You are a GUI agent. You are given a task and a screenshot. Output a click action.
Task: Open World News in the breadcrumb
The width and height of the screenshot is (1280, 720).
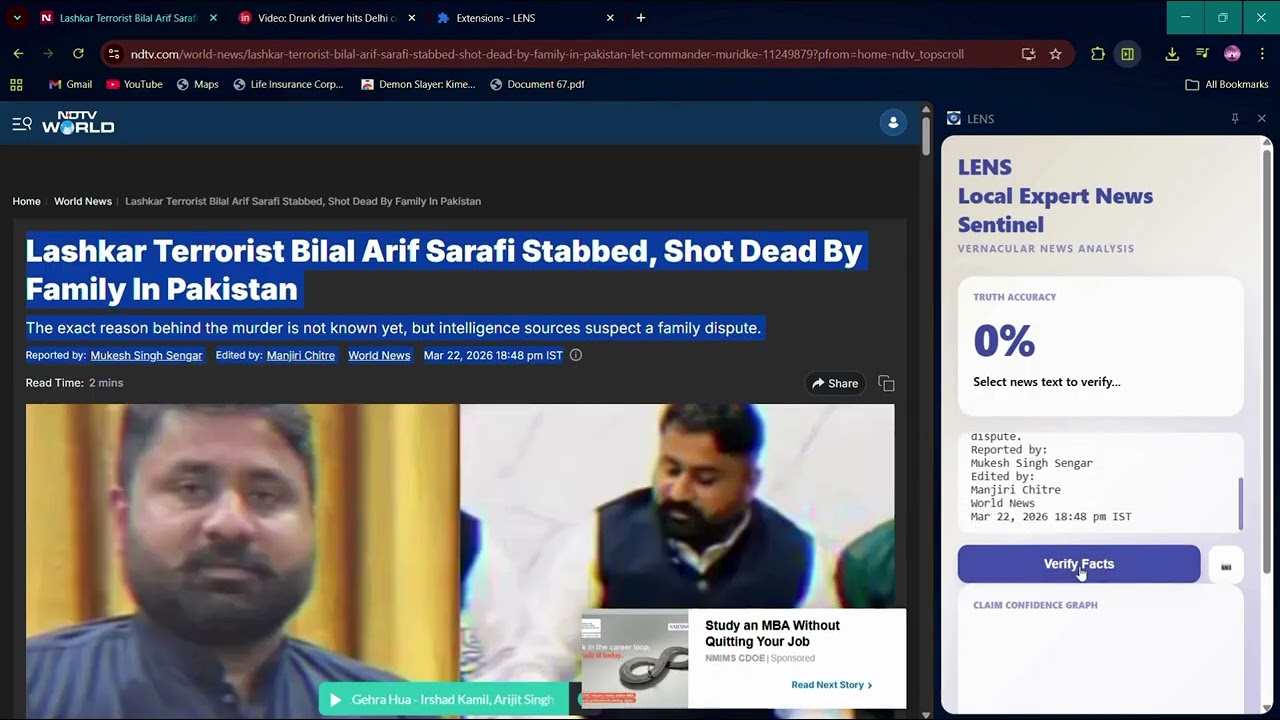coord(83,201)
